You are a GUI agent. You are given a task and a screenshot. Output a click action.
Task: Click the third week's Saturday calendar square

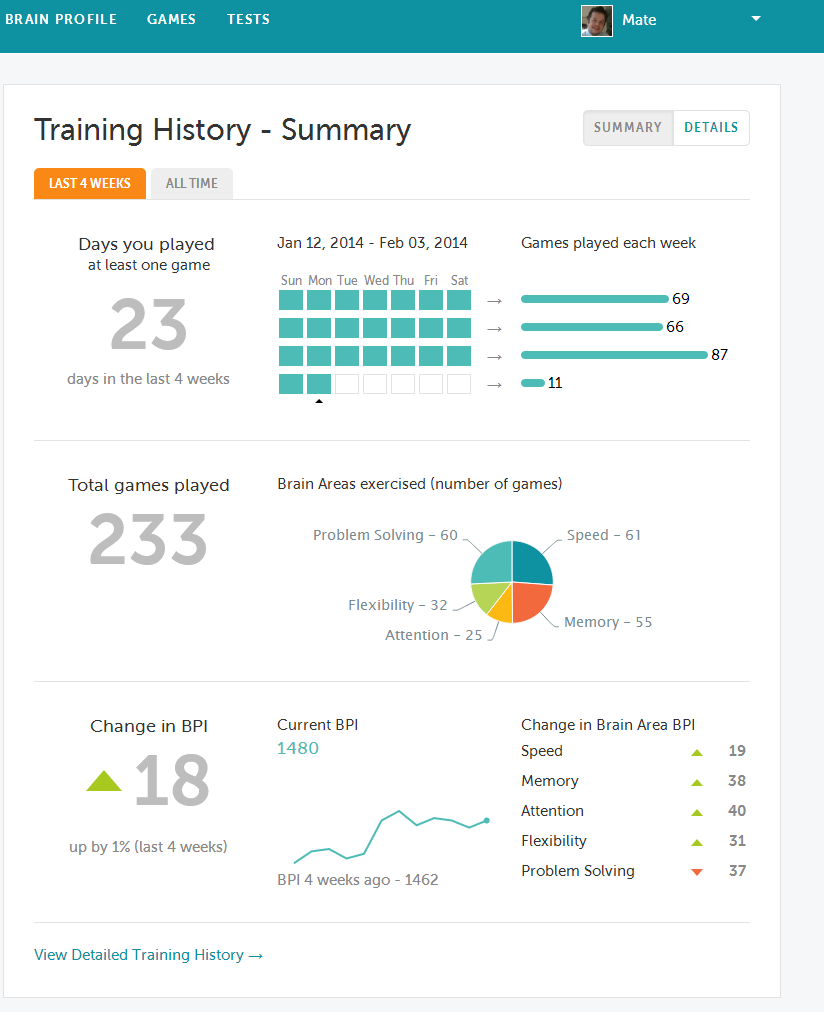[459, 356]
